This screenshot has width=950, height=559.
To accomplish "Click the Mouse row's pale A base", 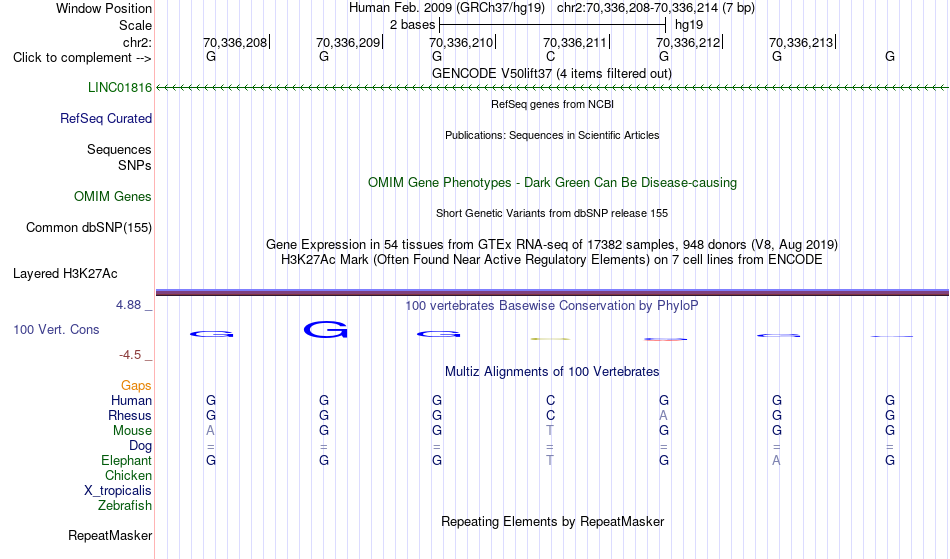I will coord(210,431).
